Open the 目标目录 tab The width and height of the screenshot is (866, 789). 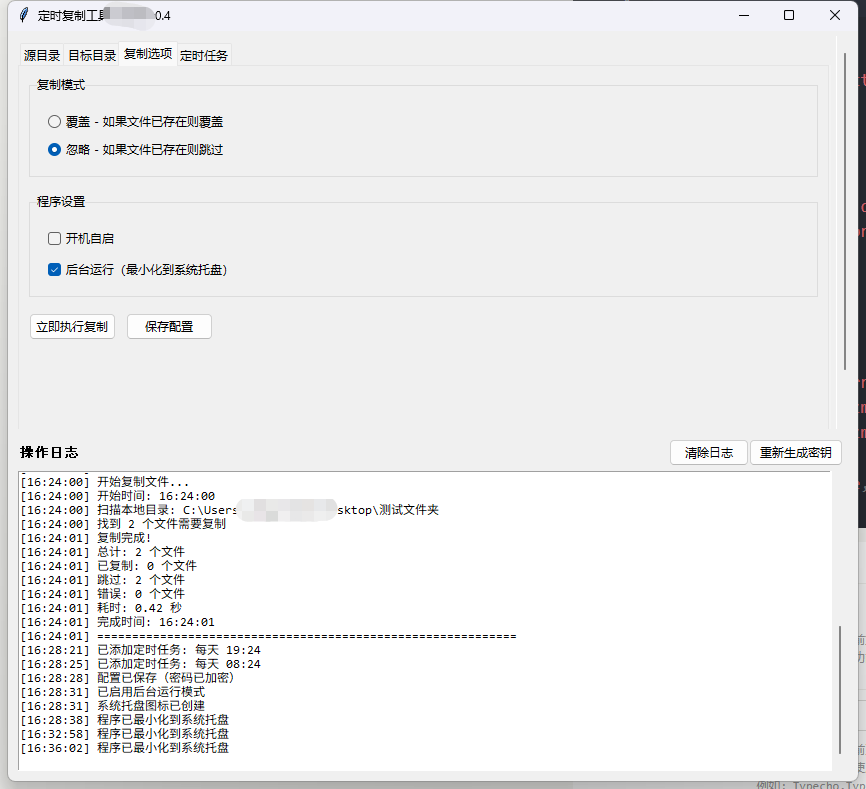(92, 56)
